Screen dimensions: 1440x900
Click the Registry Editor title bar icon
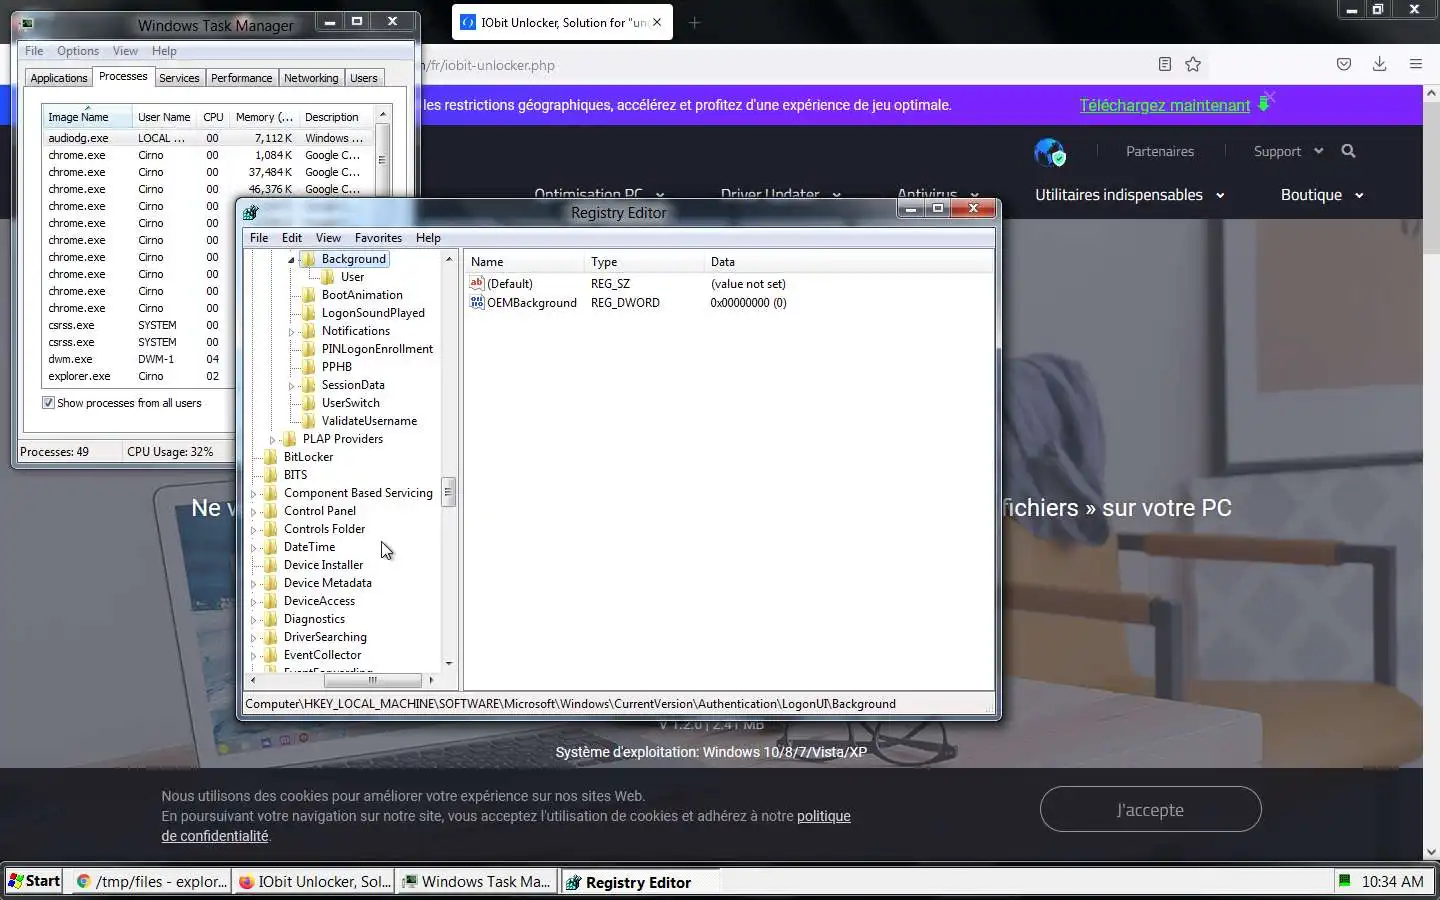[x=251, y=212]
